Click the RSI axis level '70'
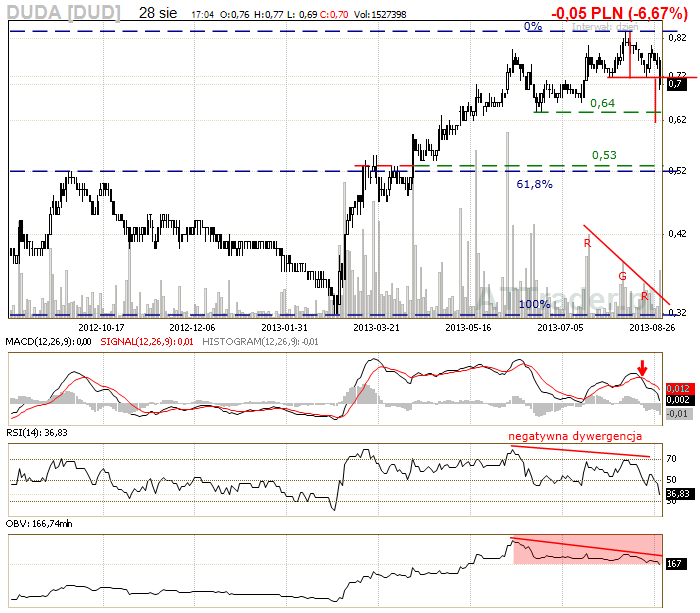700x613 pixels. pos(671,459)
